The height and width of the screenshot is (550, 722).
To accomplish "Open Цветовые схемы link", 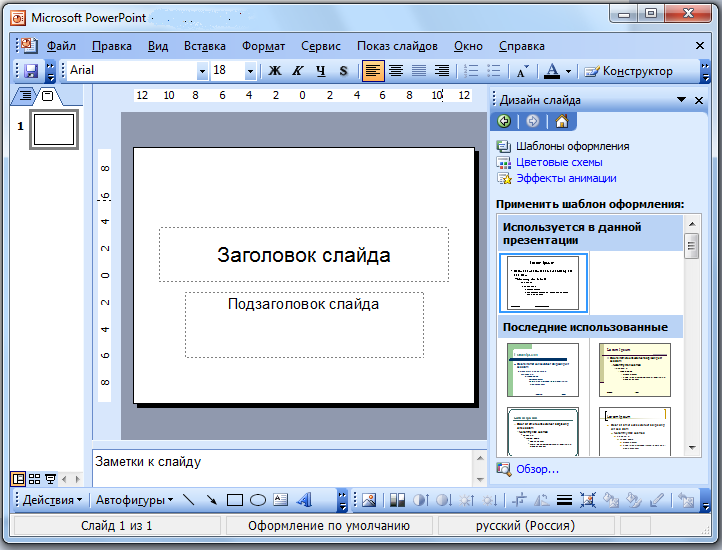I will coord(559,162).
